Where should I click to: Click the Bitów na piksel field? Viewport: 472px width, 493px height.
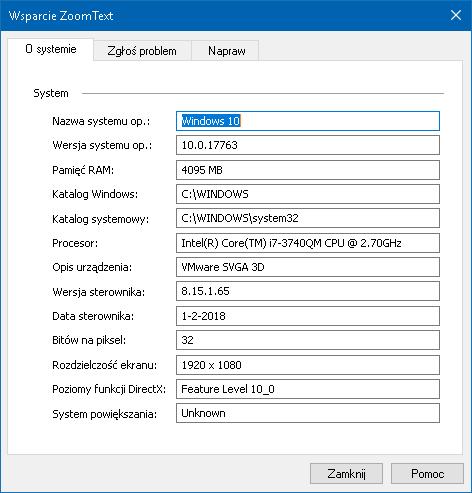[308, 340]
